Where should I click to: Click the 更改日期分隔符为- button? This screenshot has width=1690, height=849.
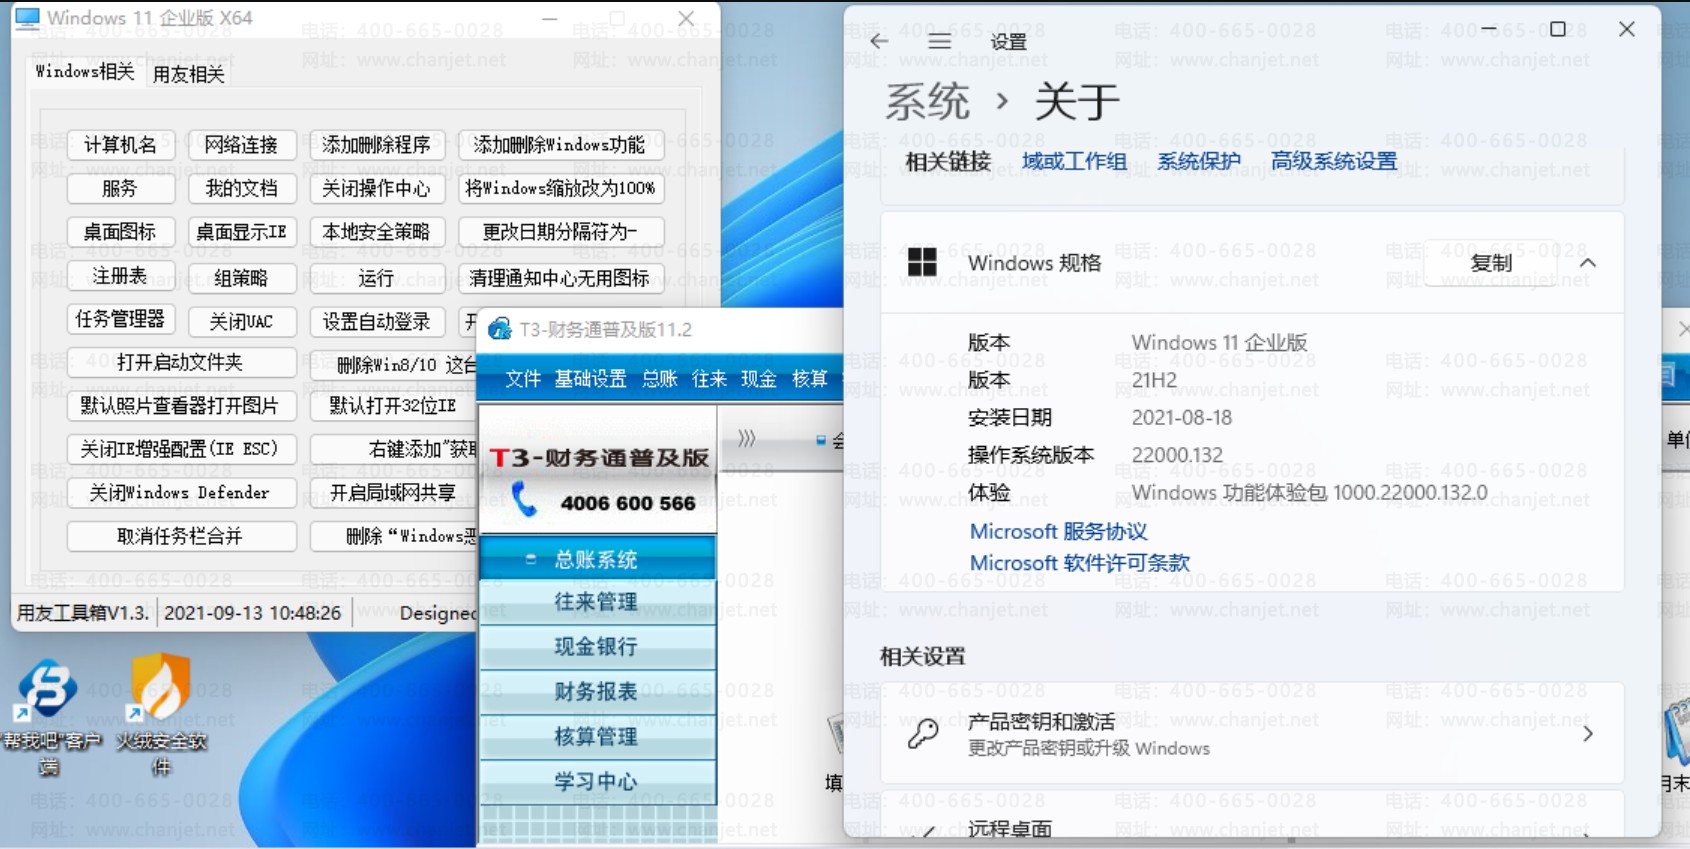[x=561, y=232]
